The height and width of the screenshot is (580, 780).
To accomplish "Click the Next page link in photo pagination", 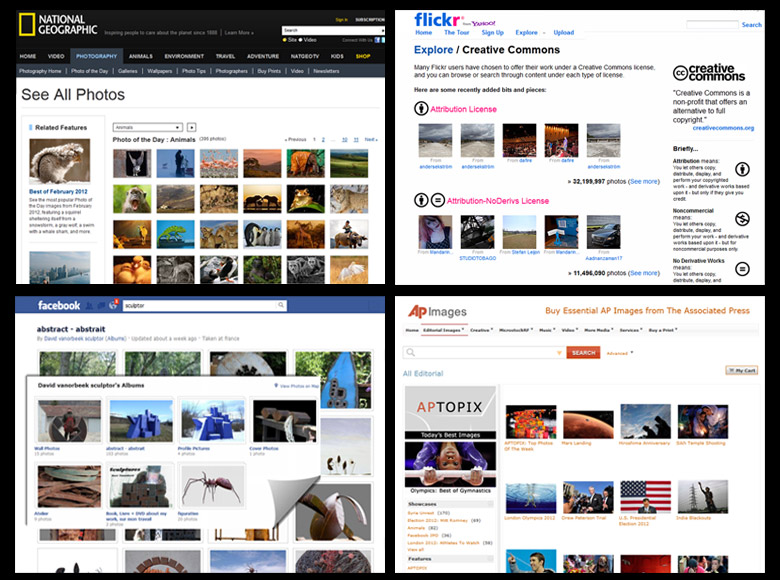I will tap(370, 139).
